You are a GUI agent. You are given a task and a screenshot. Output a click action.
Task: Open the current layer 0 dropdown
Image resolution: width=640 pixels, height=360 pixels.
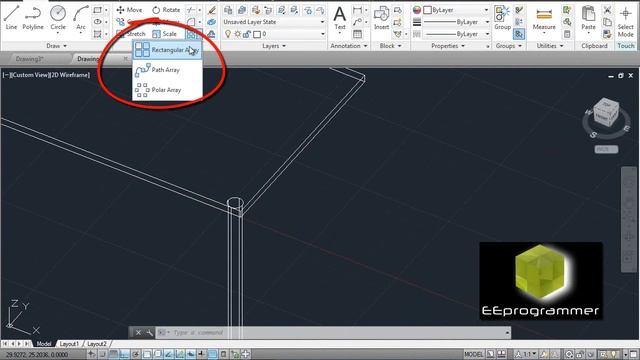click(273, 34)
